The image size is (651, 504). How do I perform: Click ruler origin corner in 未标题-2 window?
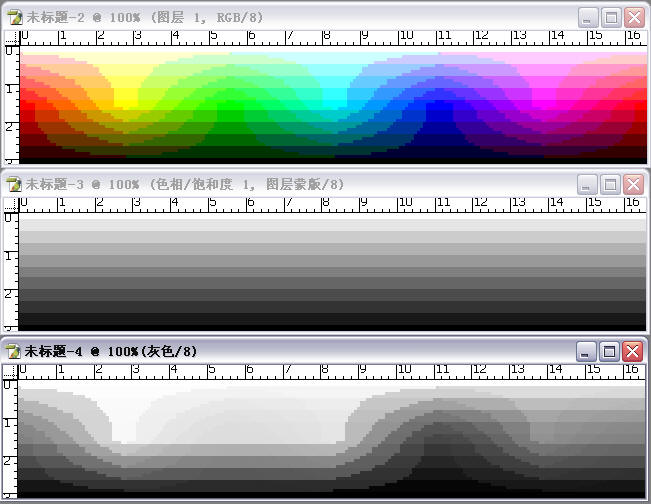coord(12,38)
